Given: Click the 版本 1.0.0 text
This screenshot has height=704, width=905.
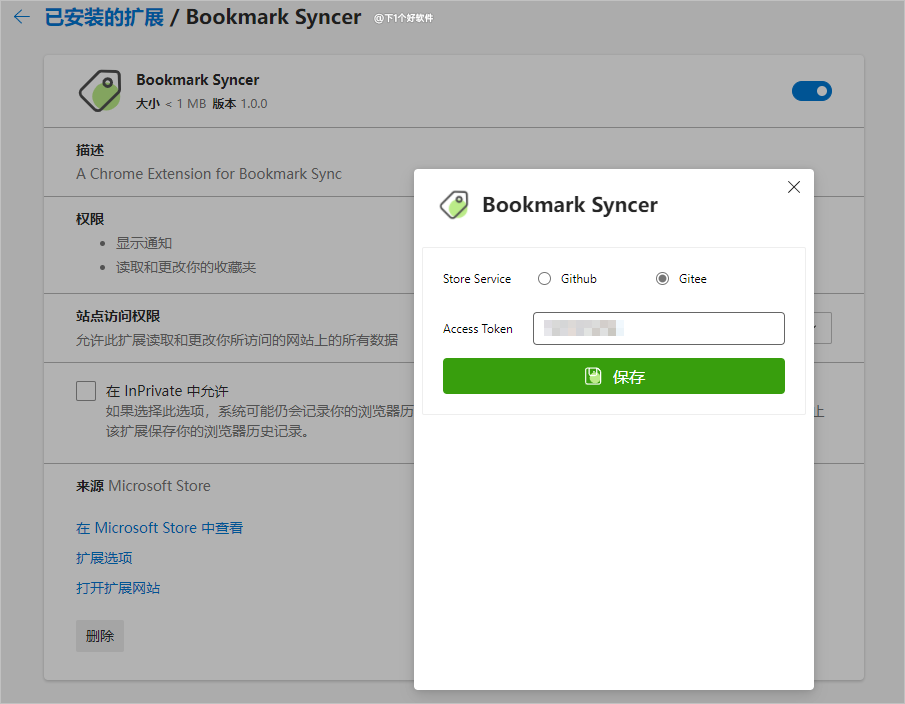Looking at the screenshot, I should click(240, 104).
